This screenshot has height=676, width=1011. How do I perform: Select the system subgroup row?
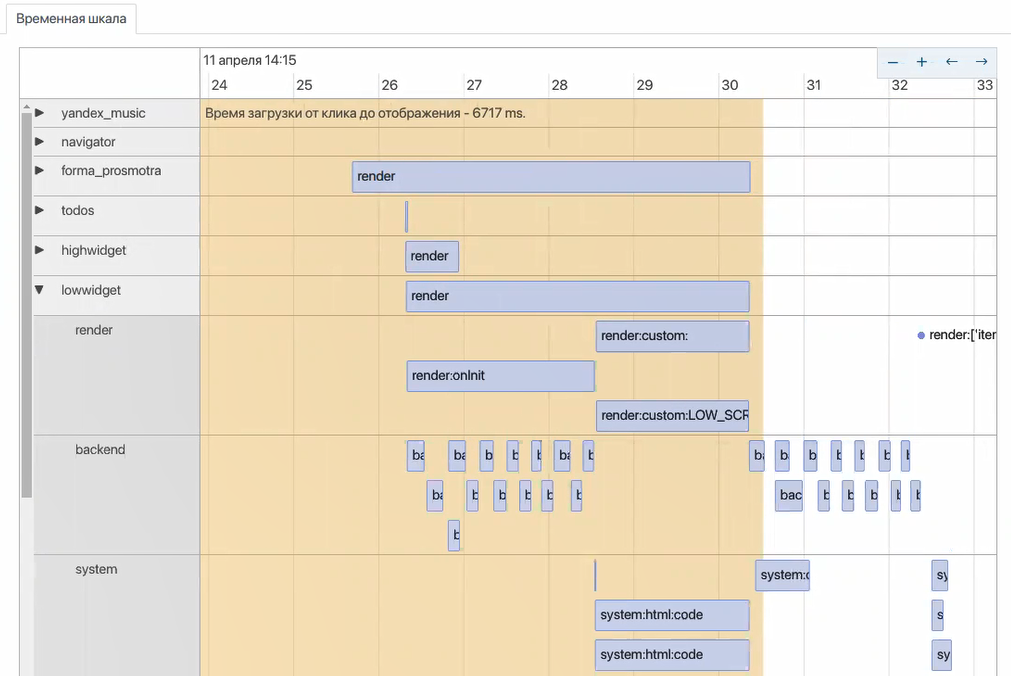pos(117,615)
